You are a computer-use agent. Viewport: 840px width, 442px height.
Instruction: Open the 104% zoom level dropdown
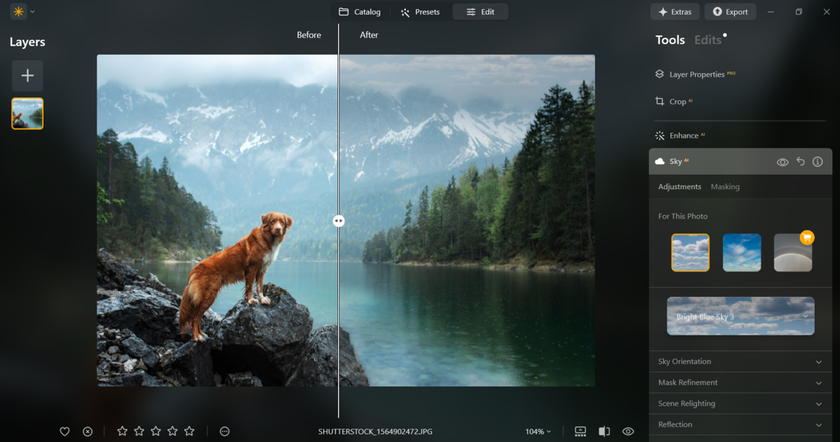[538, 431]
